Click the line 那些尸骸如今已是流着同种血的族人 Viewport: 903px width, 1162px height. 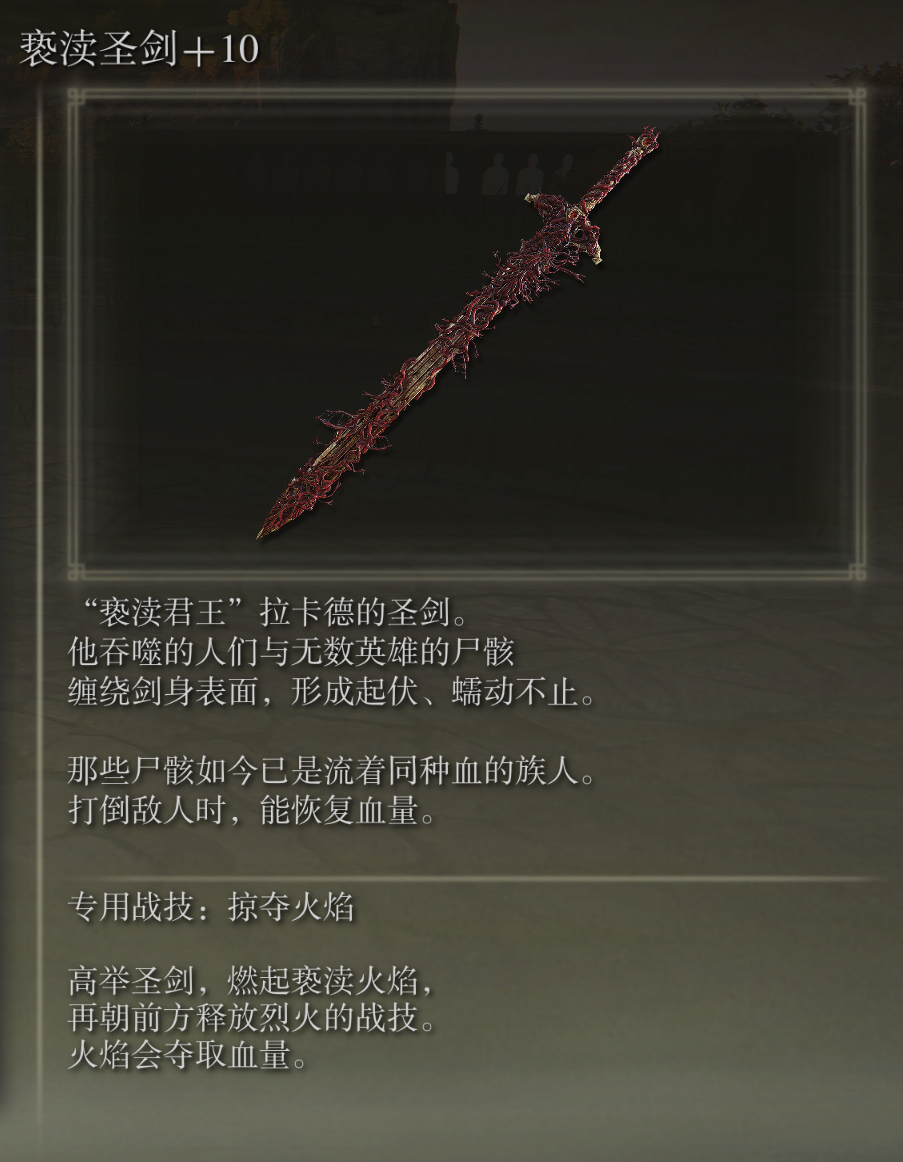[331, 771]
